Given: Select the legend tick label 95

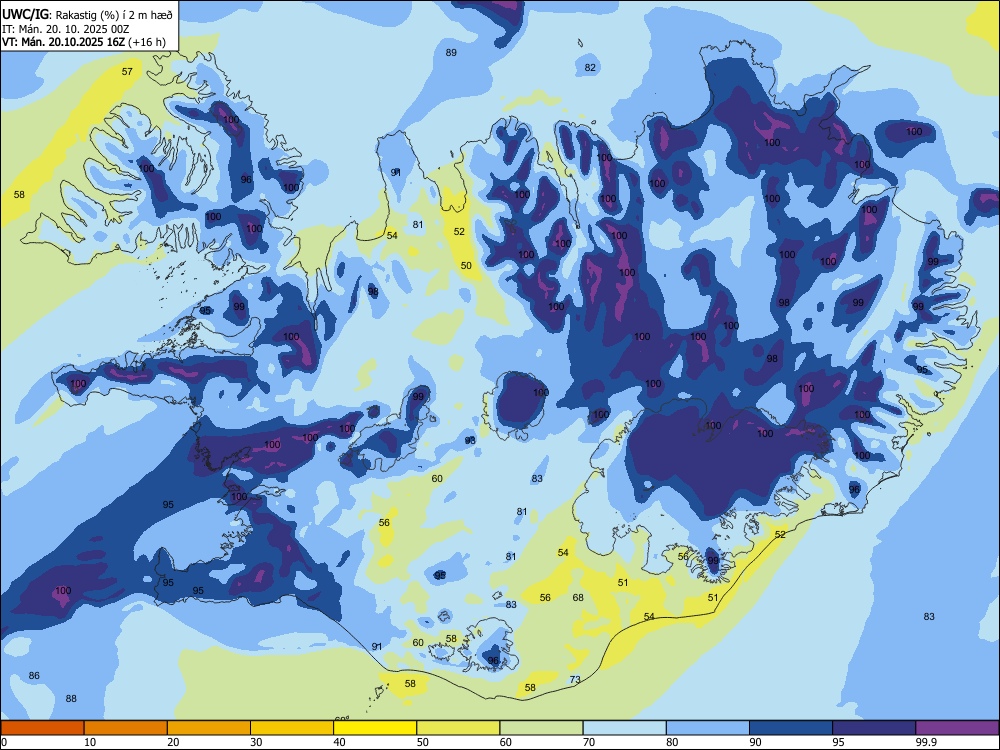Looking at the screenshot, I should point(838,742).
